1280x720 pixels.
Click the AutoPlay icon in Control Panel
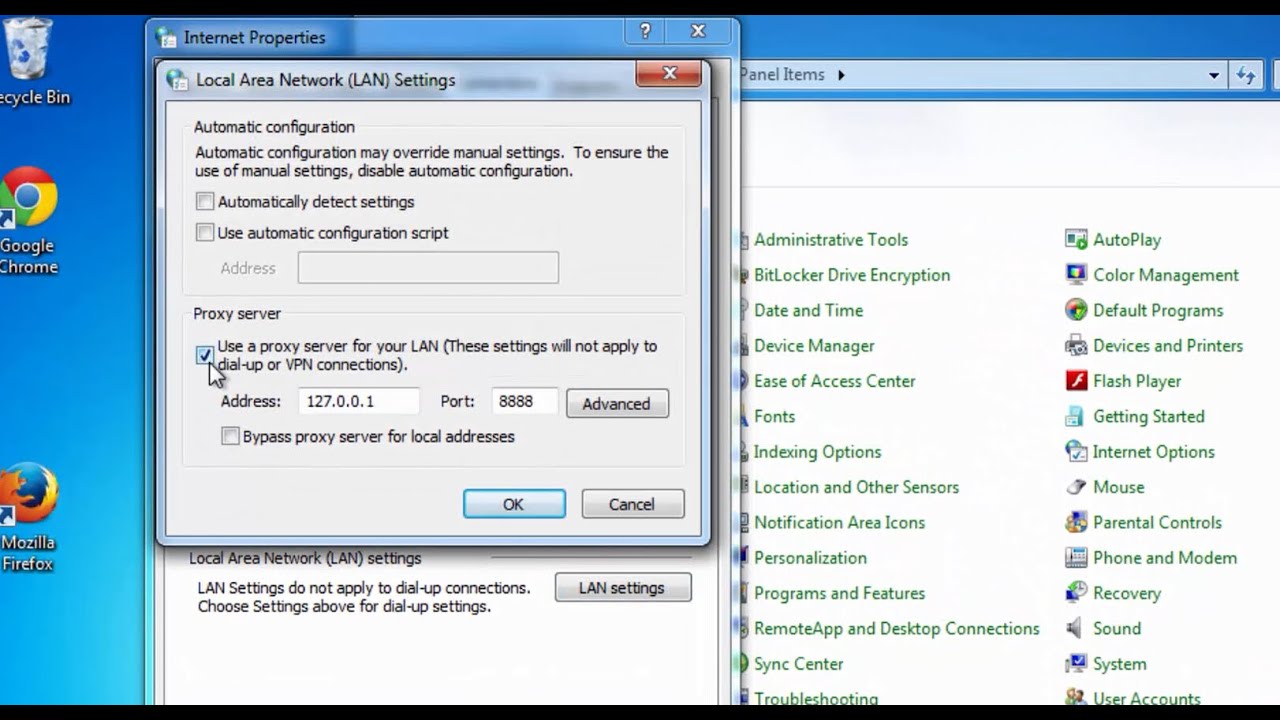tap(1076, 240)
